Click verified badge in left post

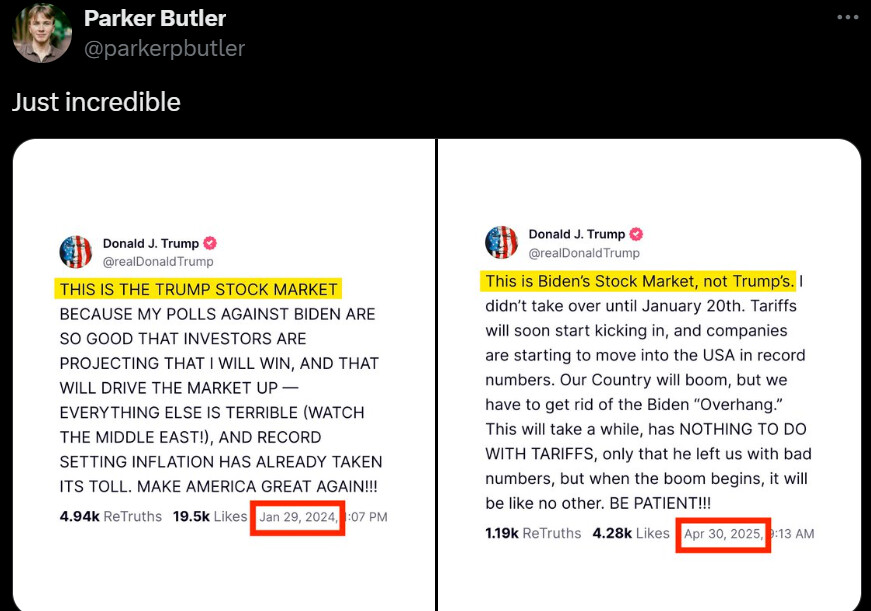(x=210, y=243)
